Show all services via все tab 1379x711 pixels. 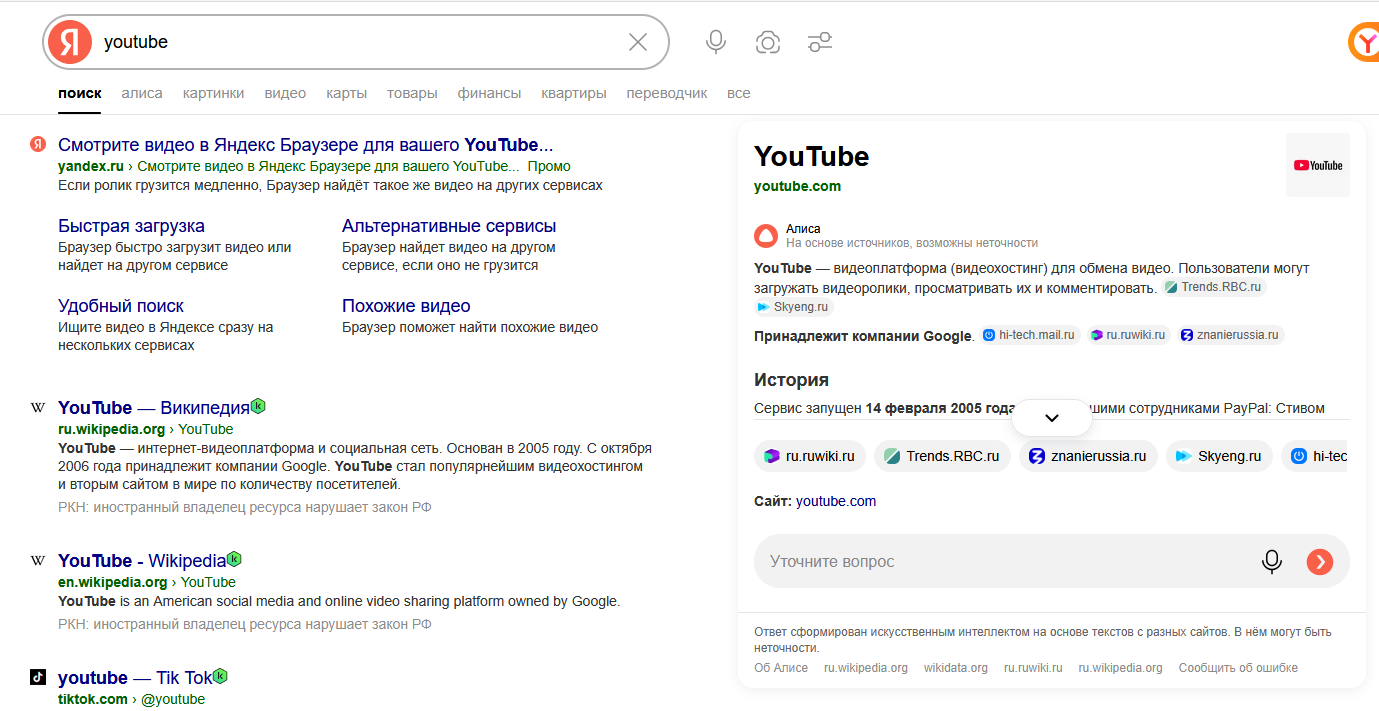tap(738, 93)
